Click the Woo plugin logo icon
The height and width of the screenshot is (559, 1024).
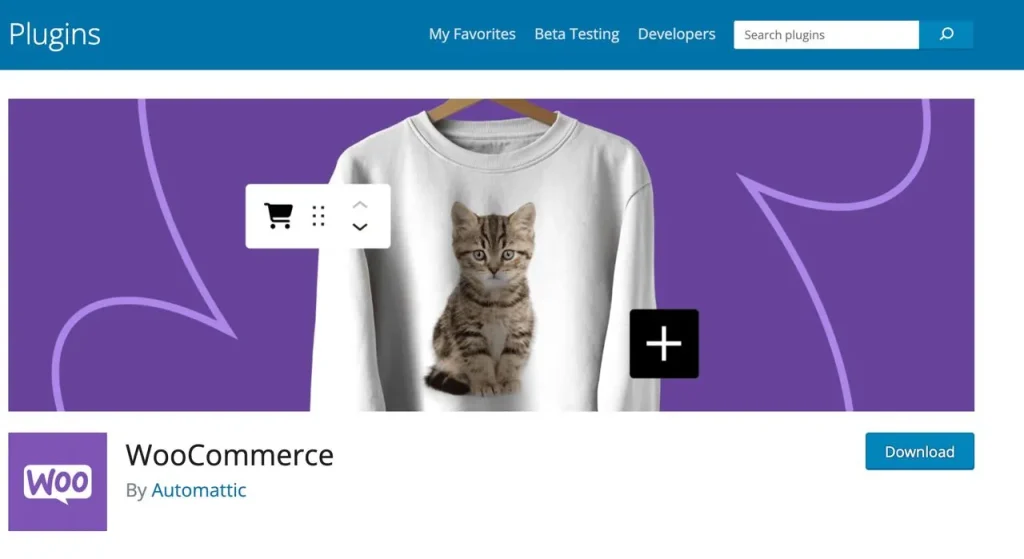point(57,482)
